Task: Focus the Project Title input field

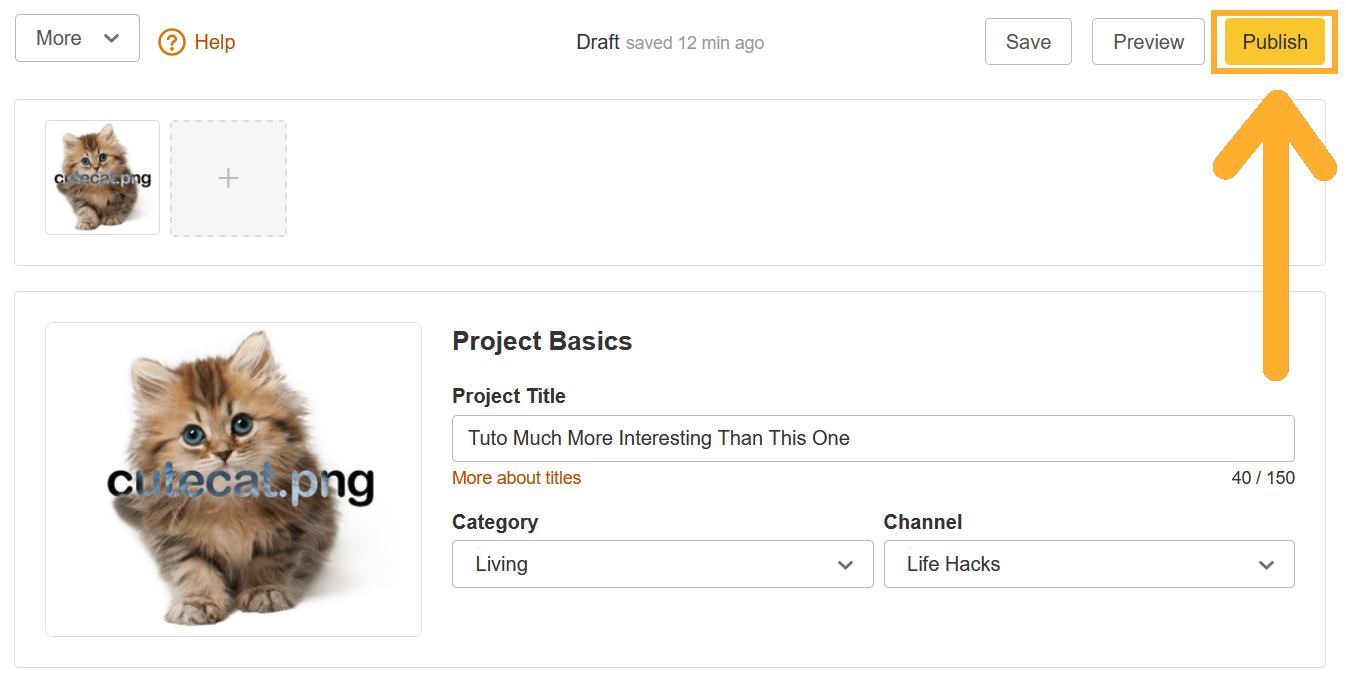Action: point(872,438)
